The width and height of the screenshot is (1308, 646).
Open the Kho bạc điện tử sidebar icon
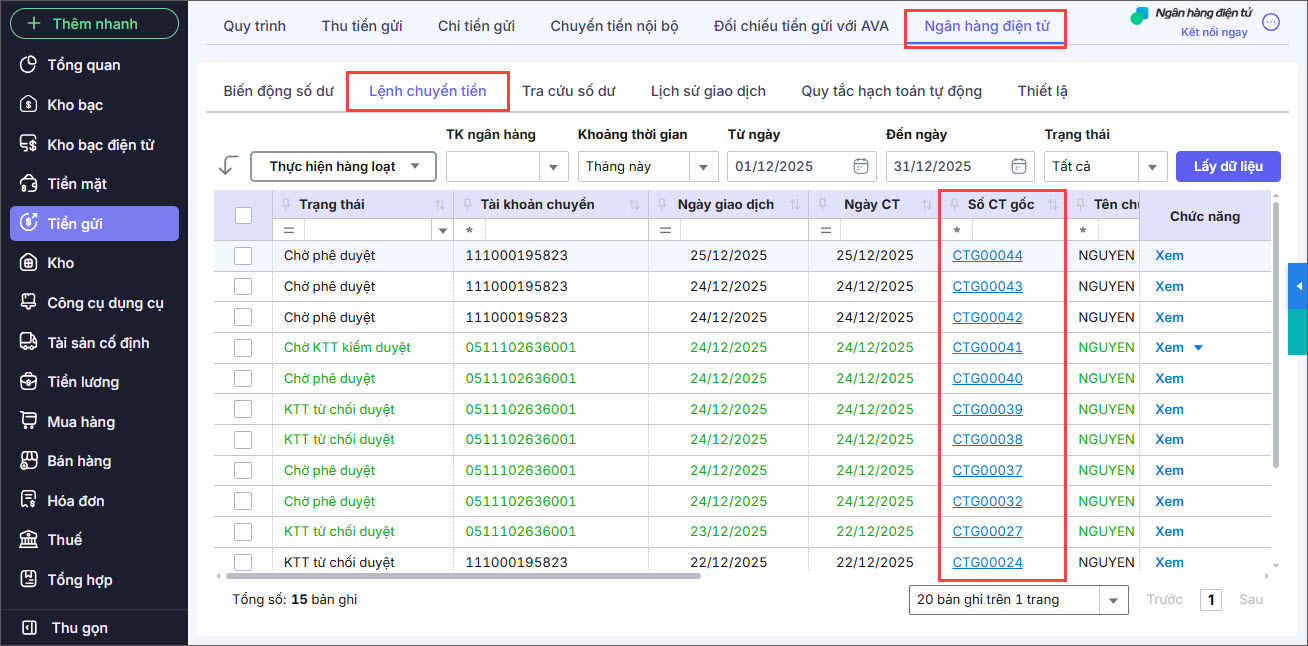pyautogui.click(x=29, y=145)
